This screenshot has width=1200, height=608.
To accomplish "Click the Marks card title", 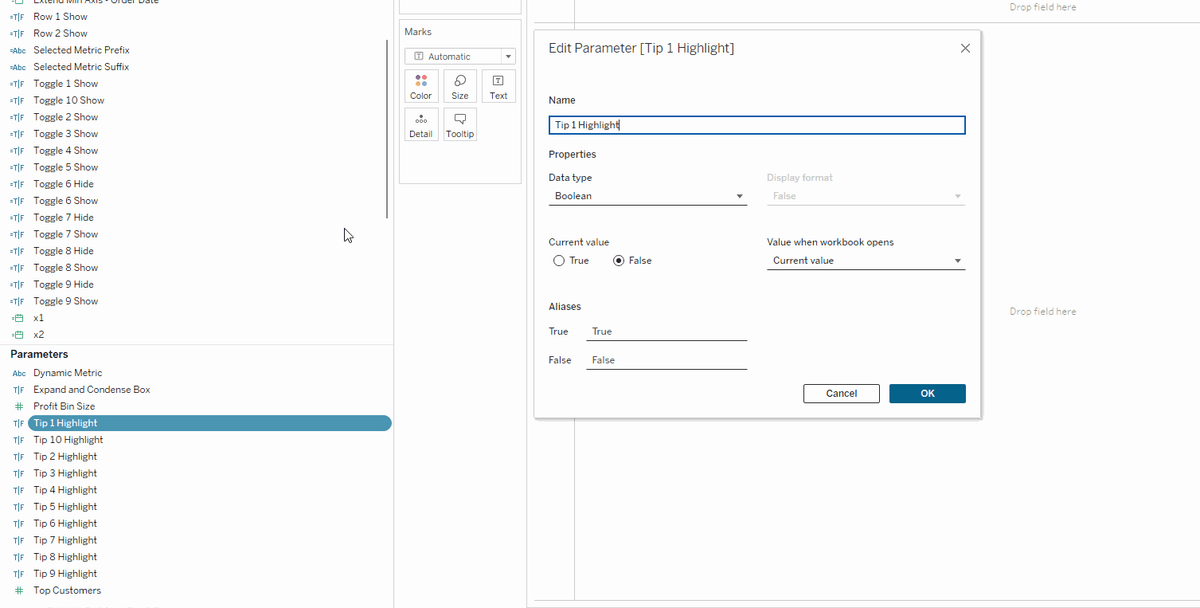I will coord(418,32).
